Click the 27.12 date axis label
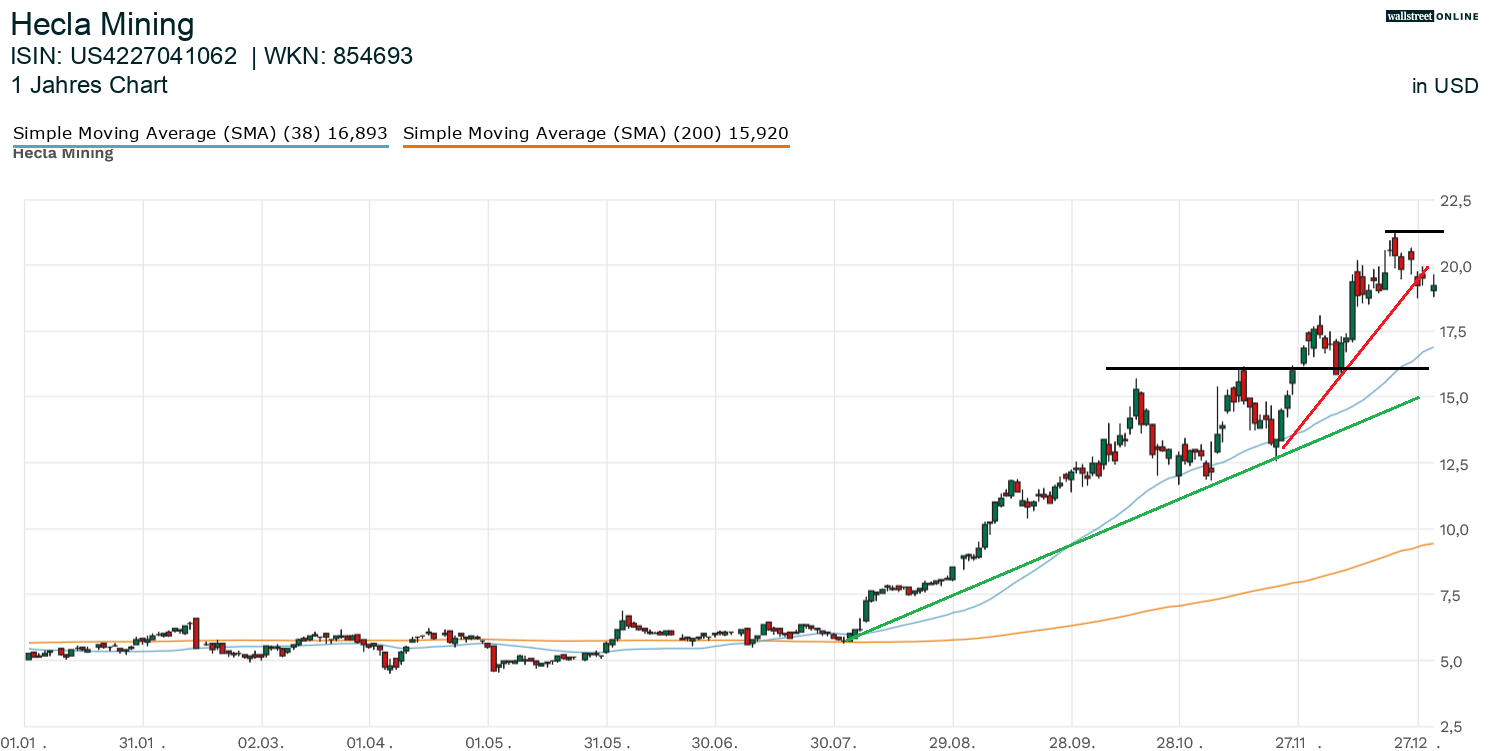 coord(1419,744)
